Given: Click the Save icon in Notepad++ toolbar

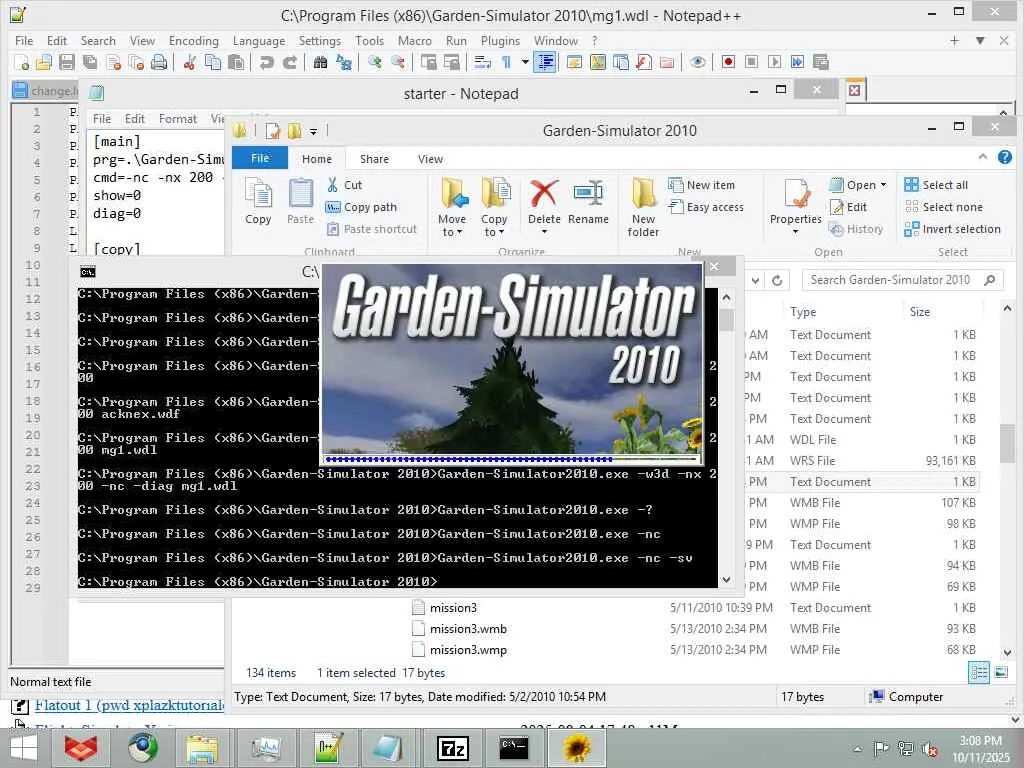Looking at the screenshot, I should (x=67, y=62).
